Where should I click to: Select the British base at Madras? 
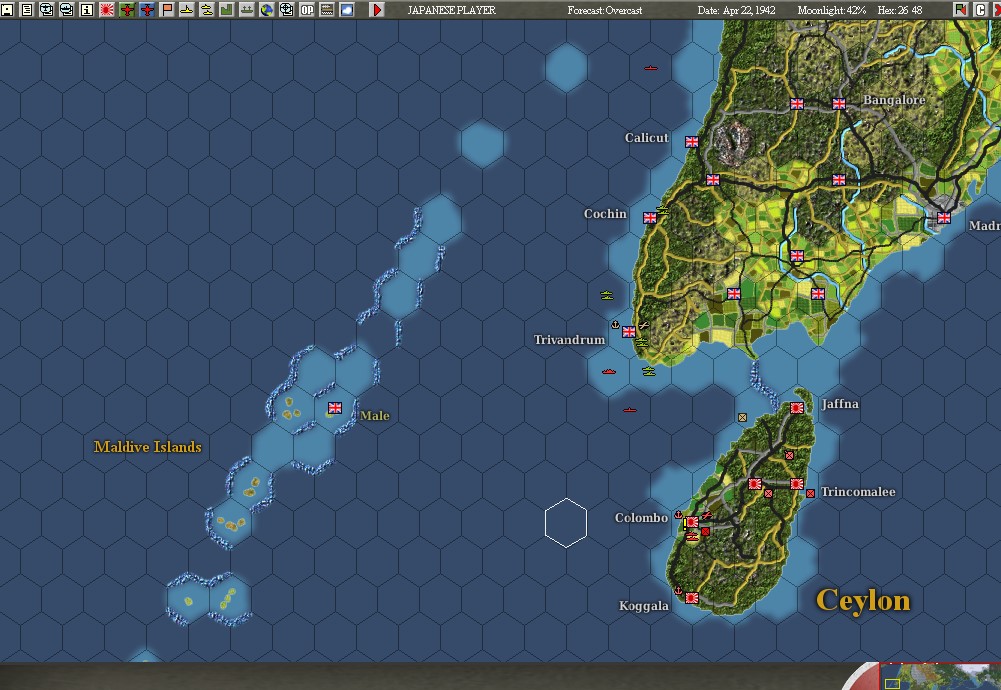pyautogui.click(x=944, y=218)
